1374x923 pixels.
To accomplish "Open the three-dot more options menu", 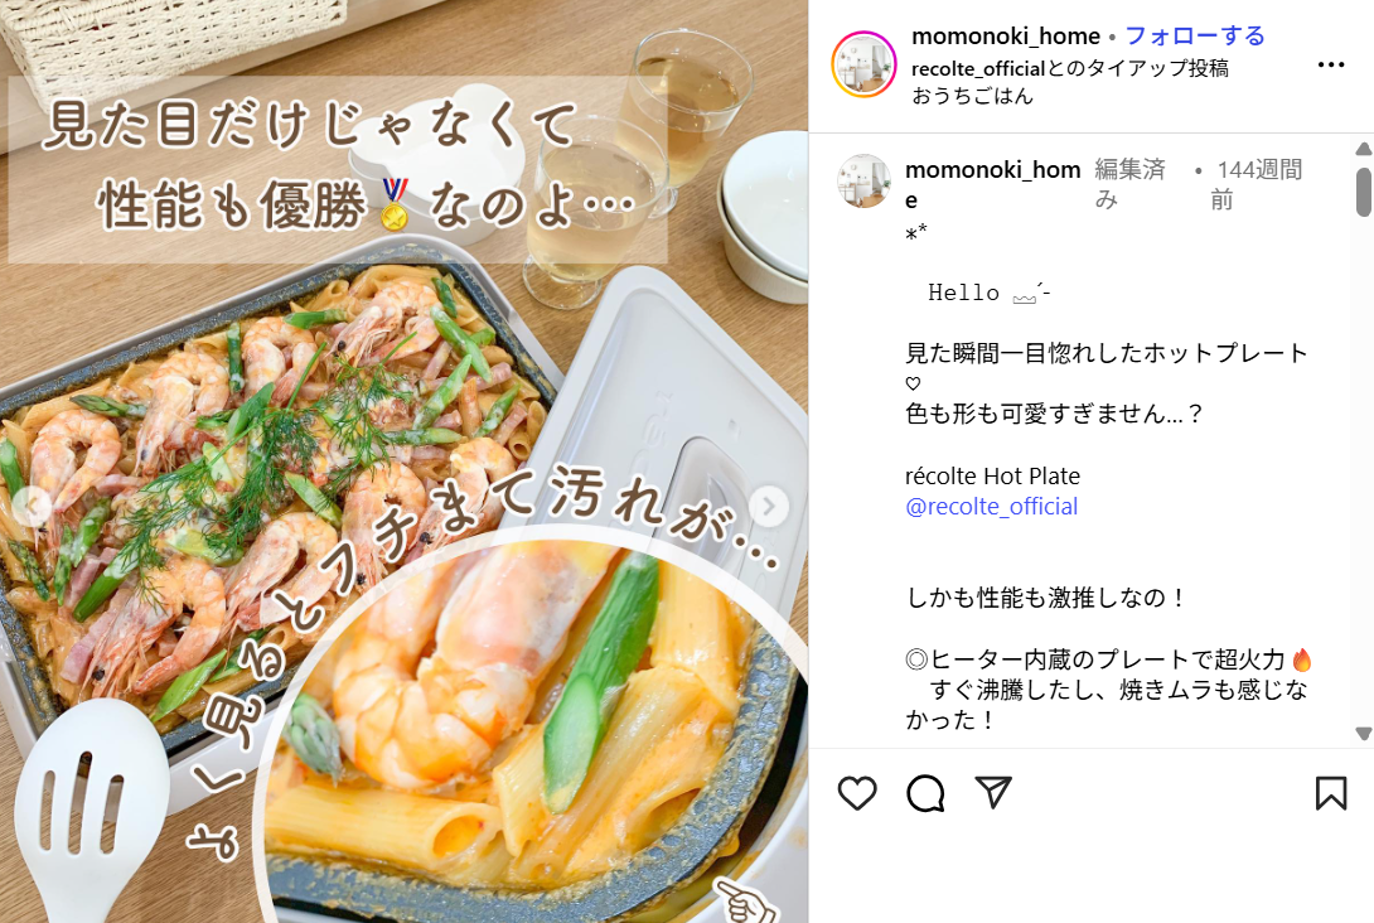I will click(1330, 65).
